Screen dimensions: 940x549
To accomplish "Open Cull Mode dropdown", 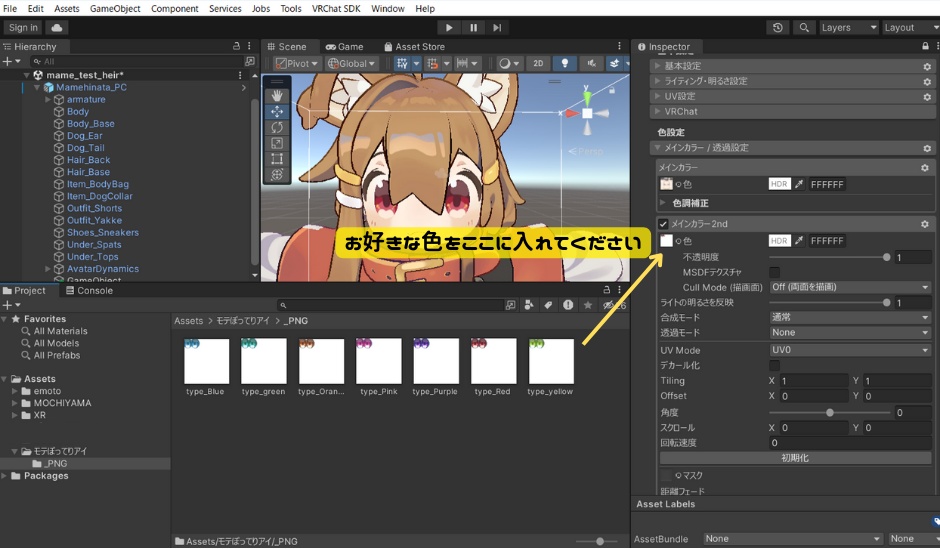I will click(849, 287).
